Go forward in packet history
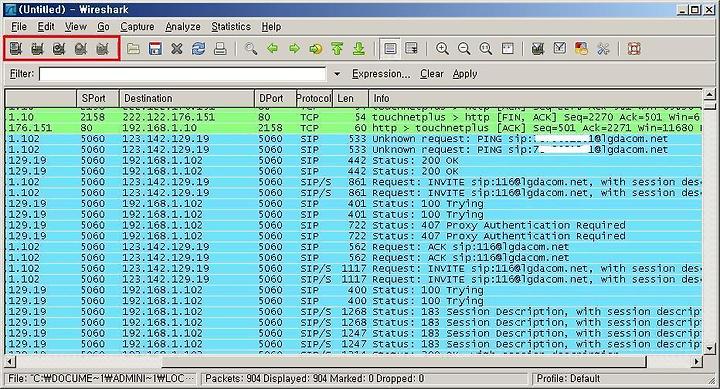The image size is (720, 389). 294,48
